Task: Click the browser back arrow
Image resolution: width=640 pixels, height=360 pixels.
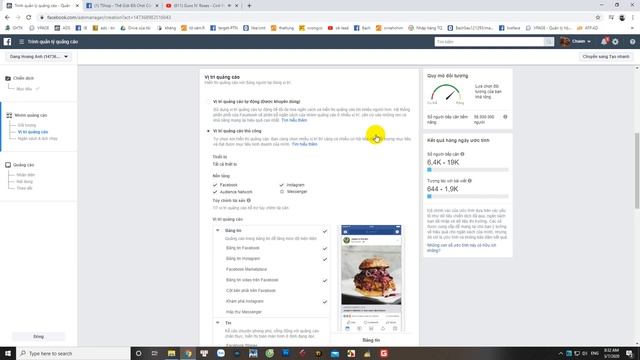Action: (x=7, y=18)
